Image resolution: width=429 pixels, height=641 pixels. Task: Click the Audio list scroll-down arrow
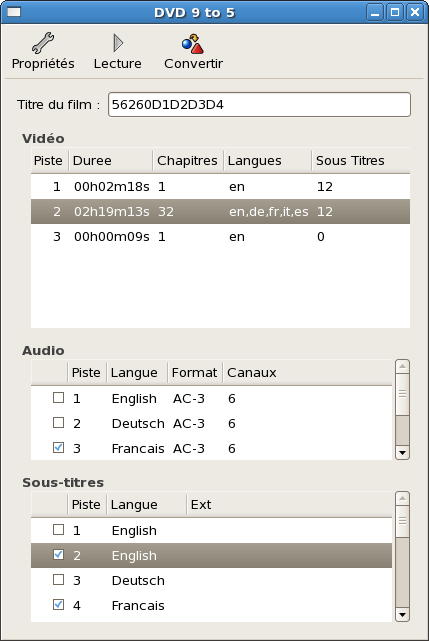[402, 452]
